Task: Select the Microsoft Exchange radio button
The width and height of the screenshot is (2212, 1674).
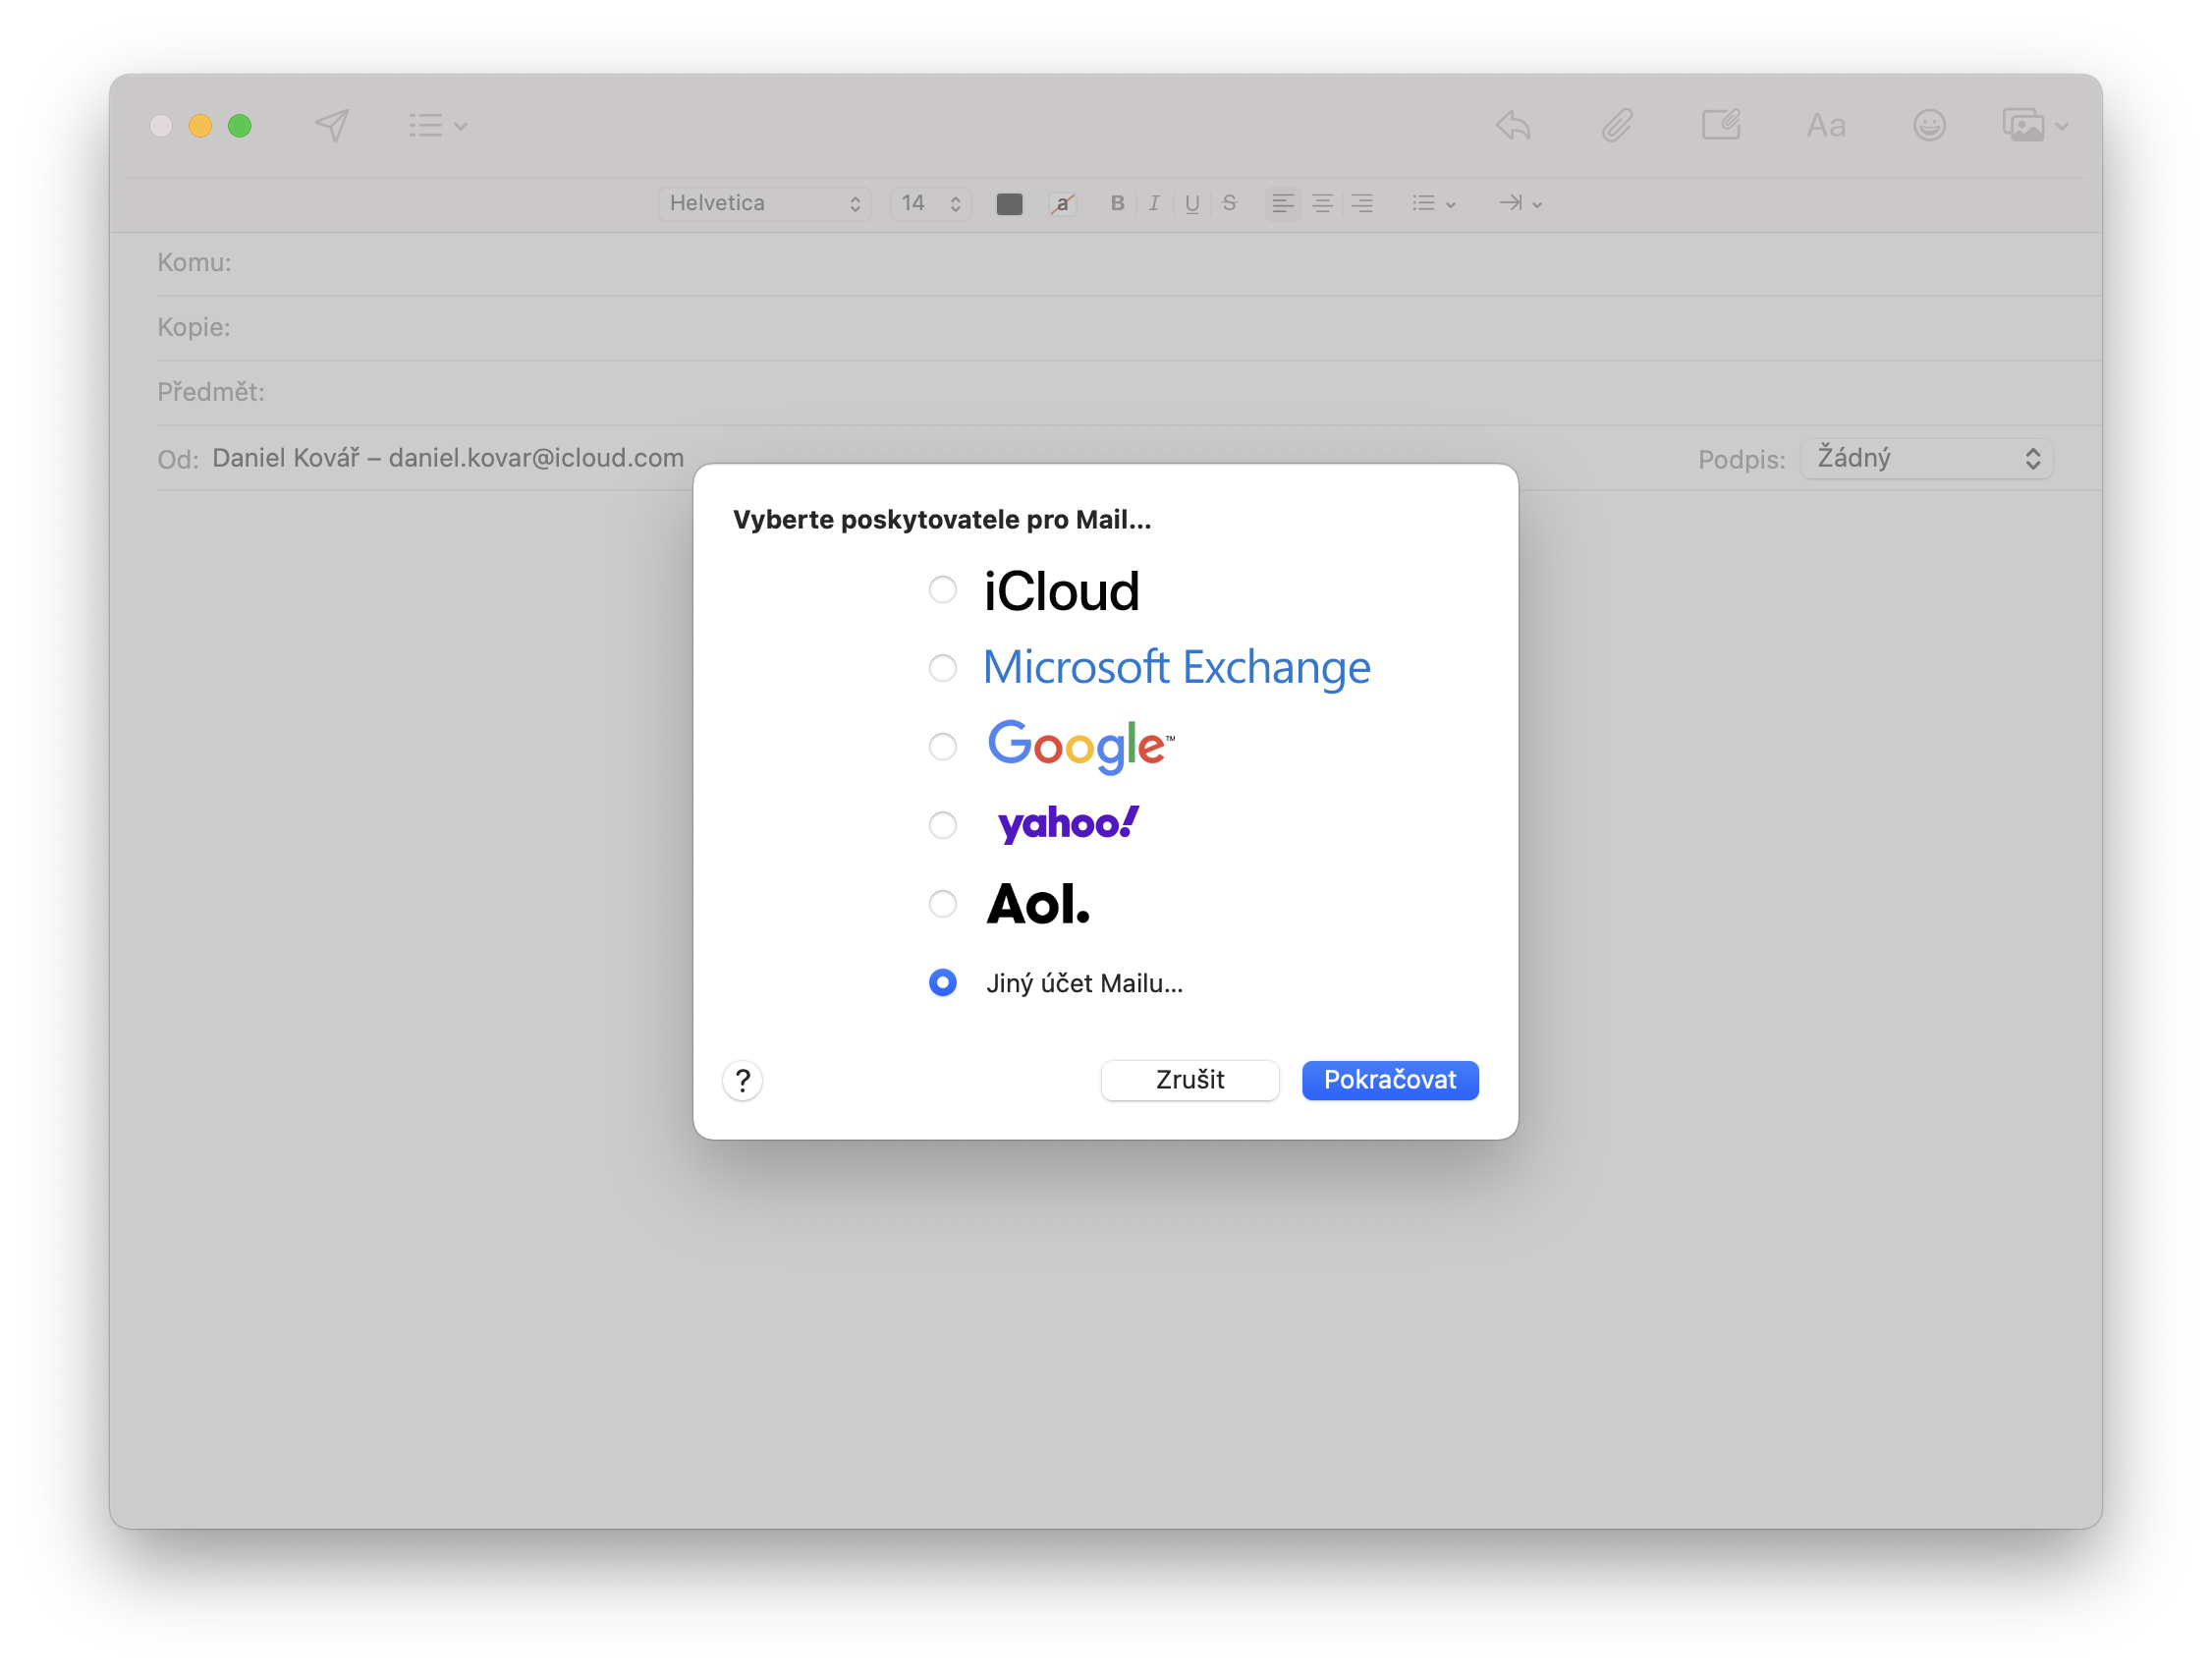Action: (x=942, y=668)
